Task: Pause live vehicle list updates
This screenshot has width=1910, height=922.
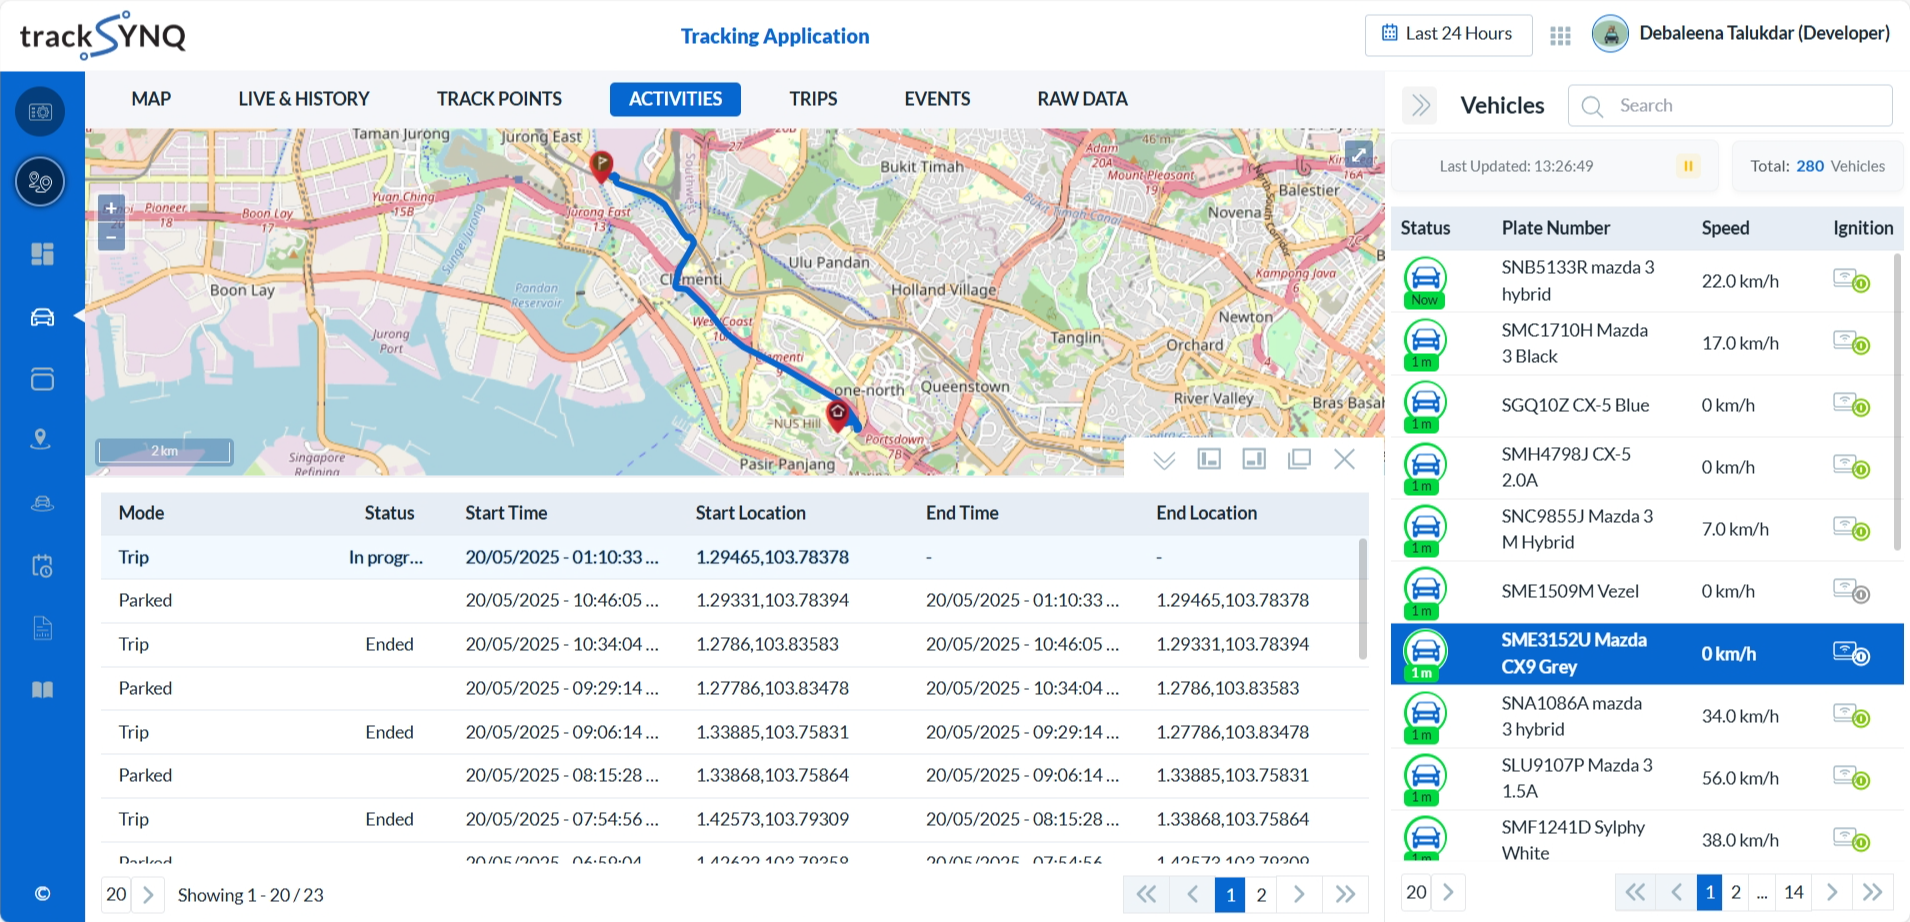Action: (x=1688, y=166)
